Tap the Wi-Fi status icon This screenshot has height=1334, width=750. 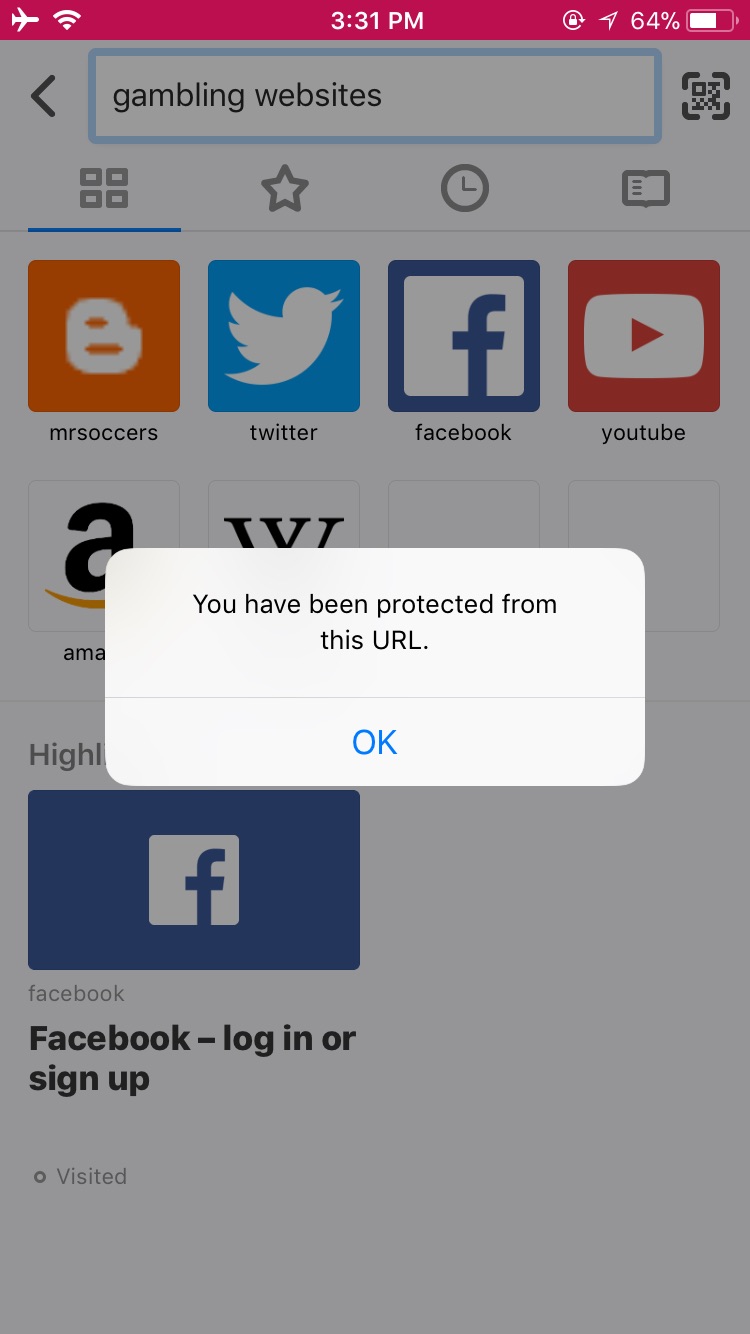[69, 20]
